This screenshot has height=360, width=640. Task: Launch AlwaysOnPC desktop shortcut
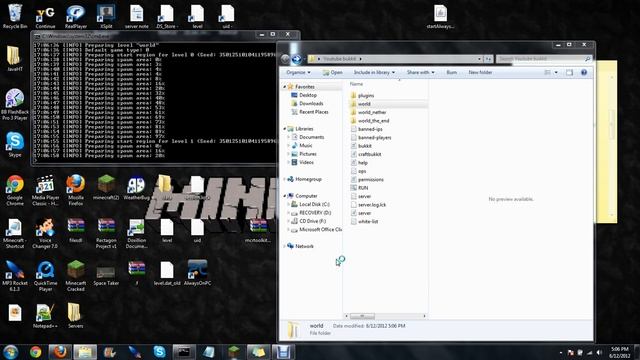pos(197,273)
